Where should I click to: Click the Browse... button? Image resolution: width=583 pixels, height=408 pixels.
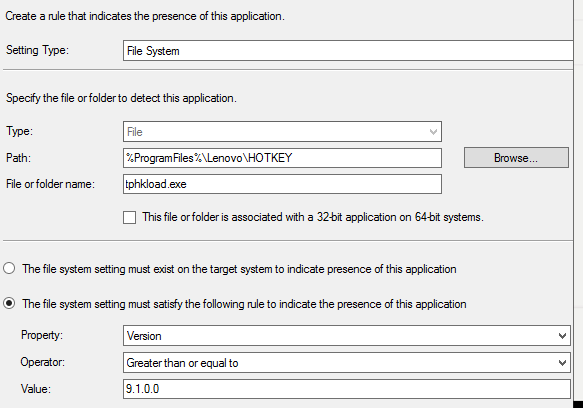click(x=516, y=158)
